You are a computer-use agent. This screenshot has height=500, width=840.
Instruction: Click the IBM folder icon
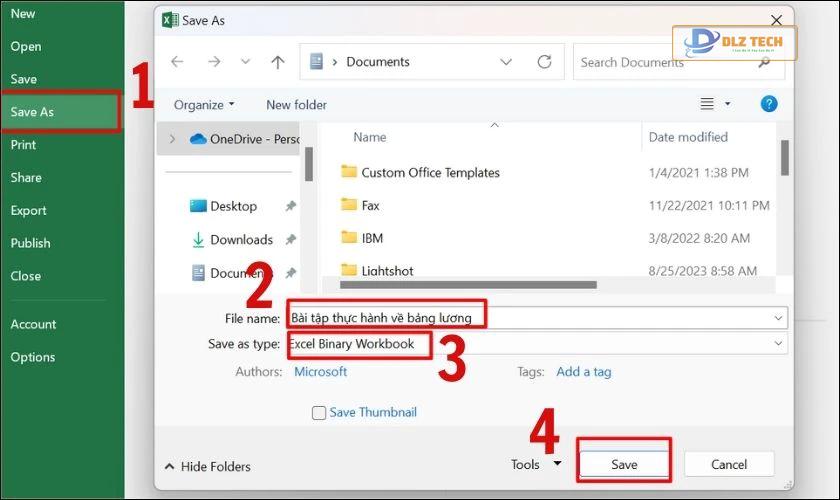click(349, 237)
